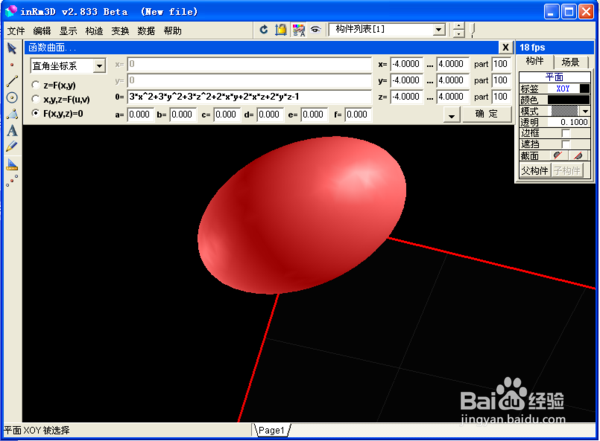Click the y minimum -4.0000 field
Viewport: 600px width, 441px height.
[406, 80]
